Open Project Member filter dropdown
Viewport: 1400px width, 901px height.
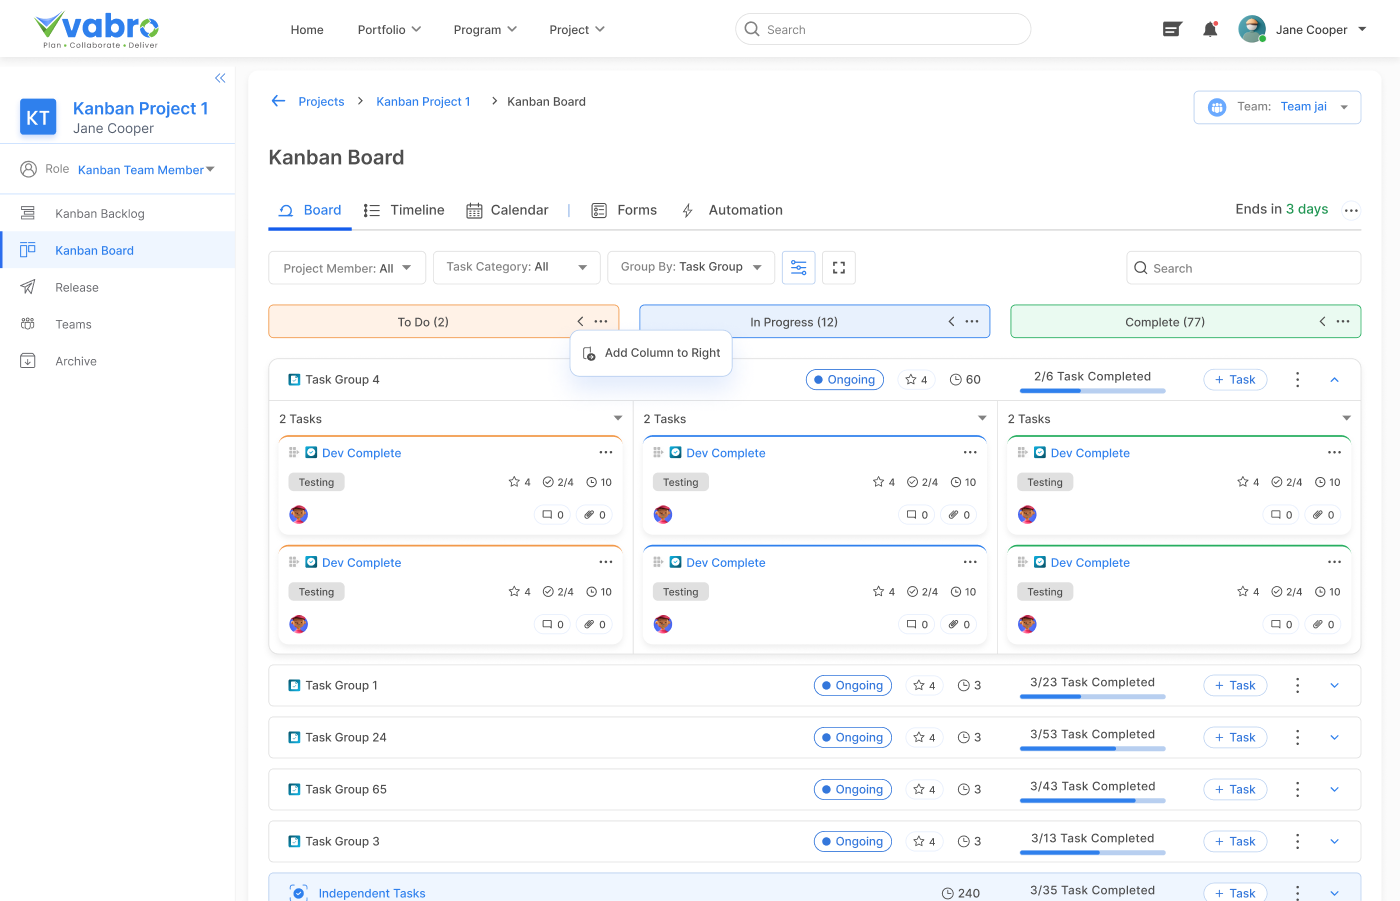click(347, 268)
